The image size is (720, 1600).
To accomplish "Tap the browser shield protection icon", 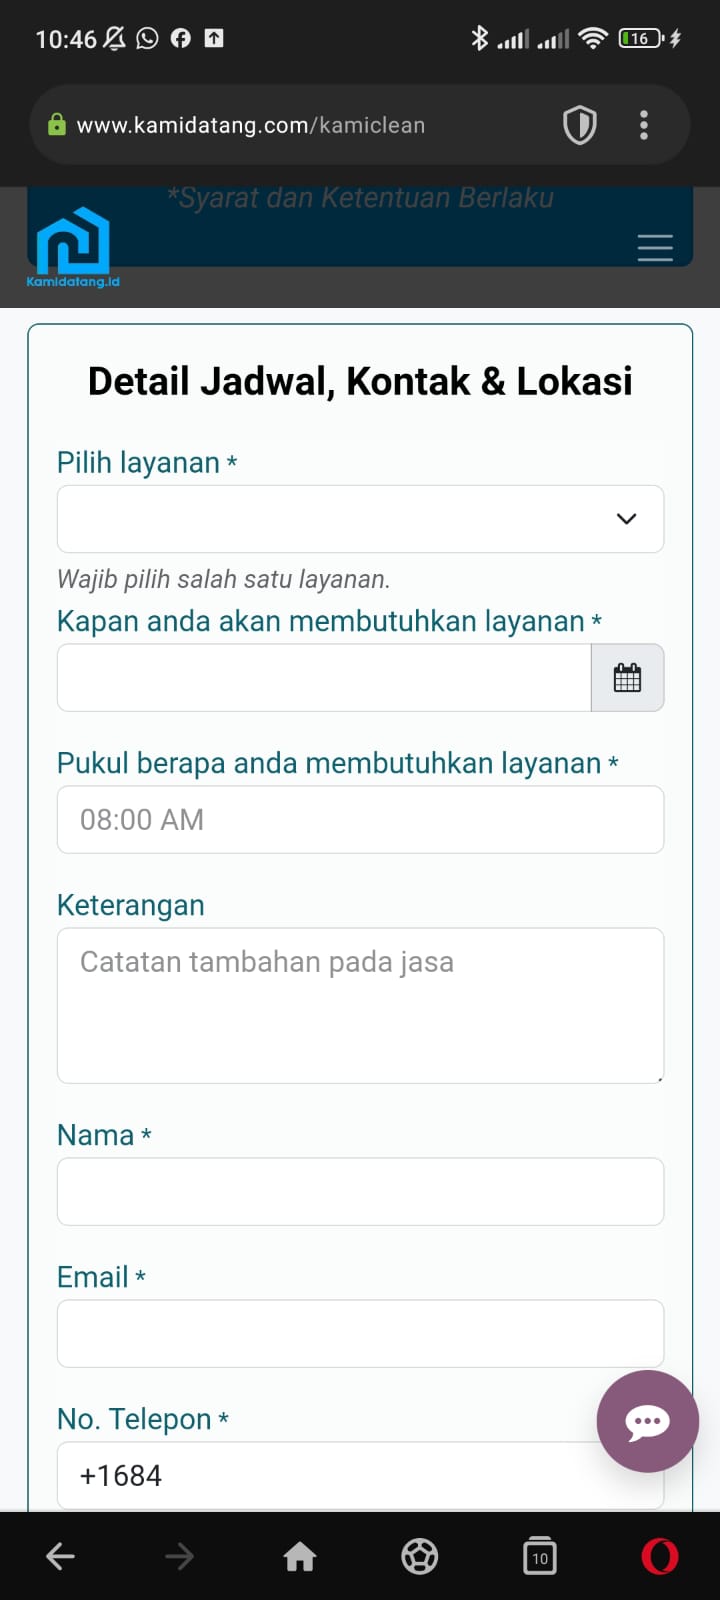I will [x=580, y=125].
